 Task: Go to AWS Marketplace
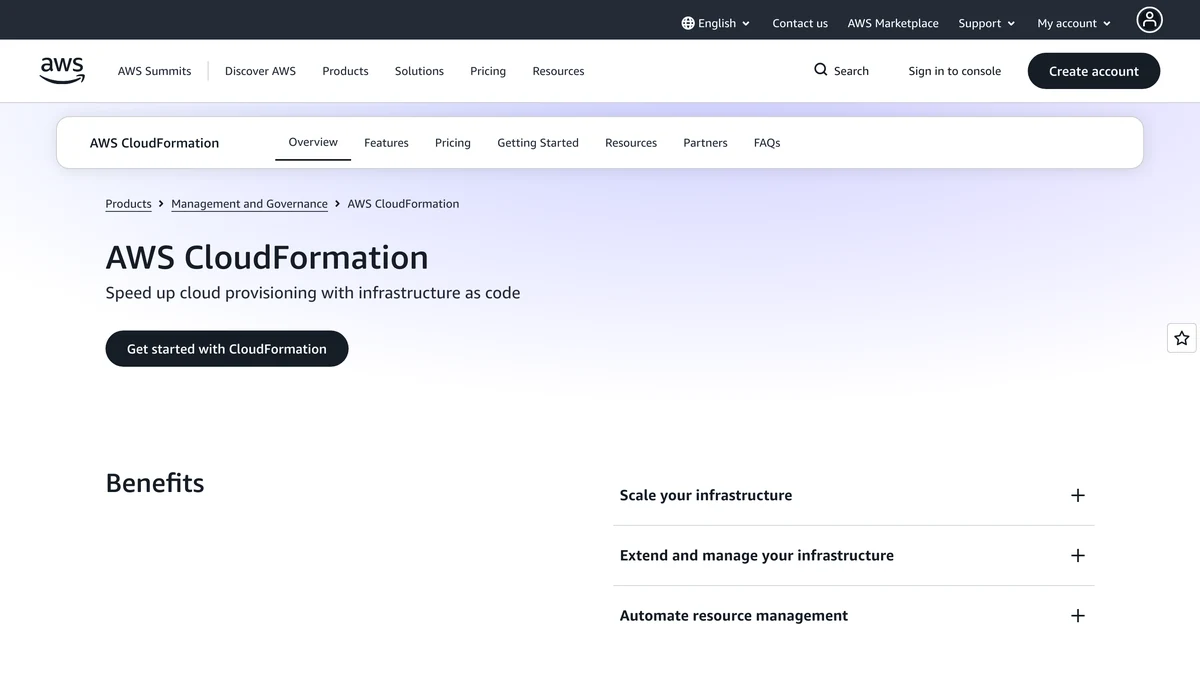point(893,23)
